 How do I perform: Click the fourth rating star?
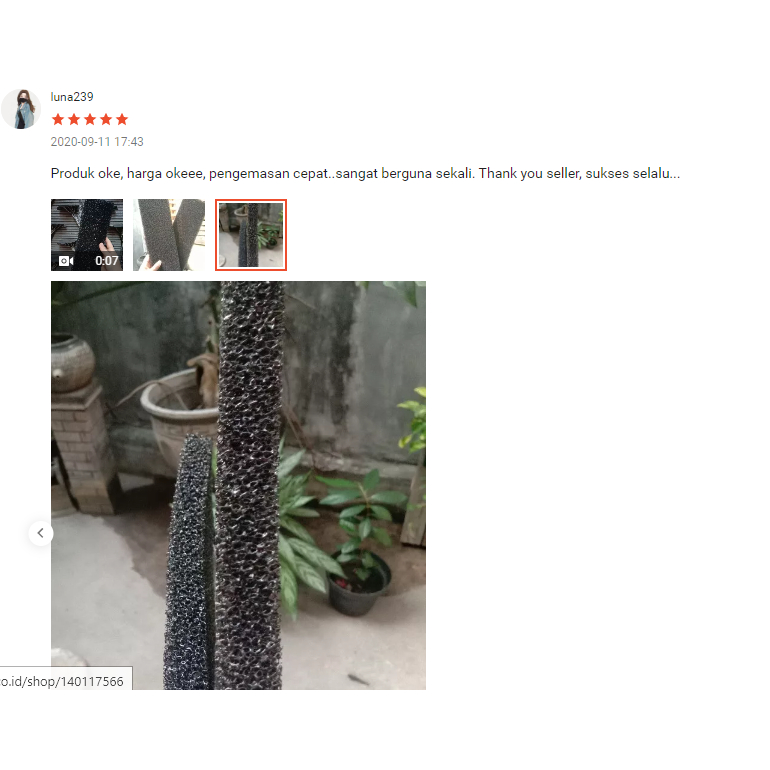(x=106, y=119)
